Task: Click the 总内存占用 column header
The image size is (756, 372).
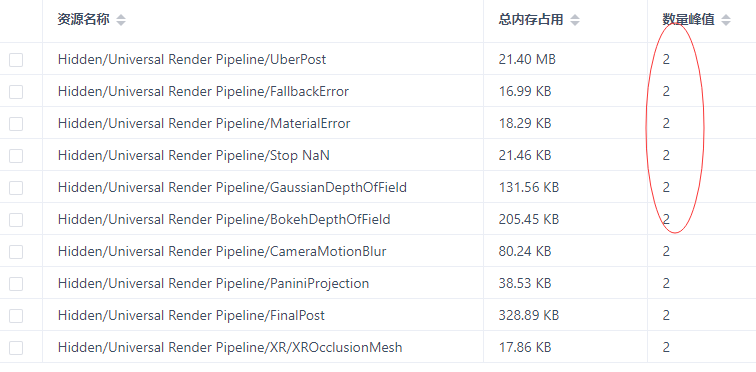Action: point(531,20)
